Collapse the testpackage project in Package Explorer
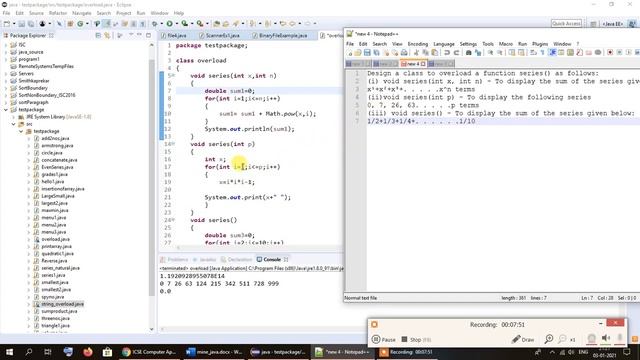The height and width of the screenshot is (360, 640). coord(6,110)
